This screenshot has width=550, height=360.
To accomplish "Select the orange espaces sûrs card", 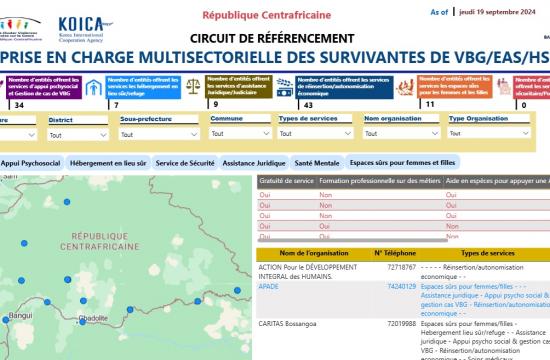I will tap(455, 86).
